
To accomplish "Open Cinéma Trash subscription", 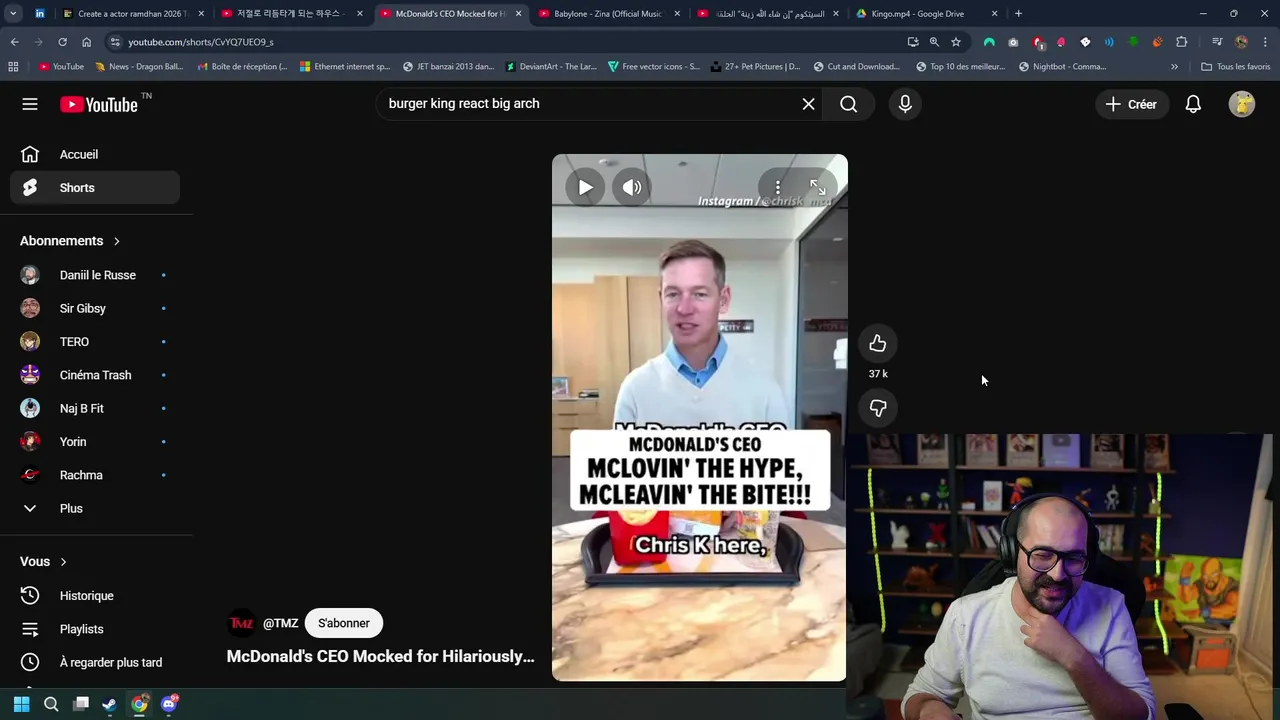I will point(95,375).
